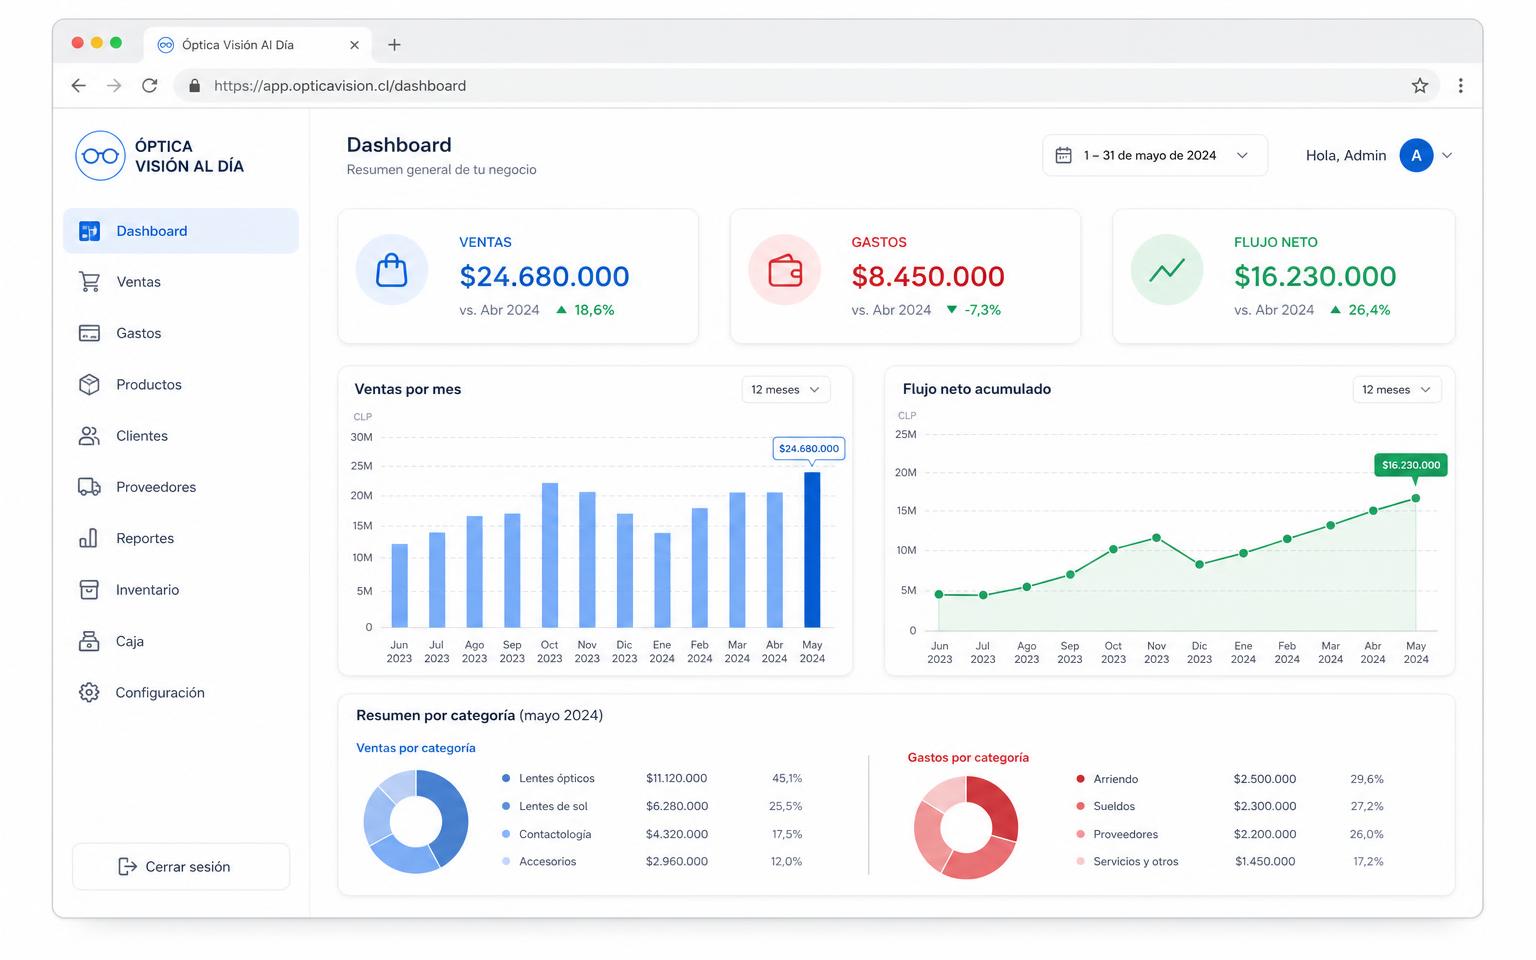Click the green trend icon on Flujo Neto card
1536x960 pixels.
[x=1167, y=270]
